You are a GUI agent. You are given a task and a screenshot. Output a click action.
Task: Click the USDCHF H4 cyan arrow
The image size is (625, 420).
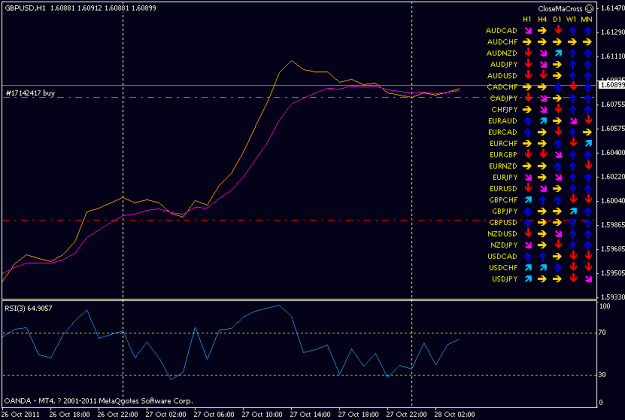pyautogui.click(x=543, y=267)
